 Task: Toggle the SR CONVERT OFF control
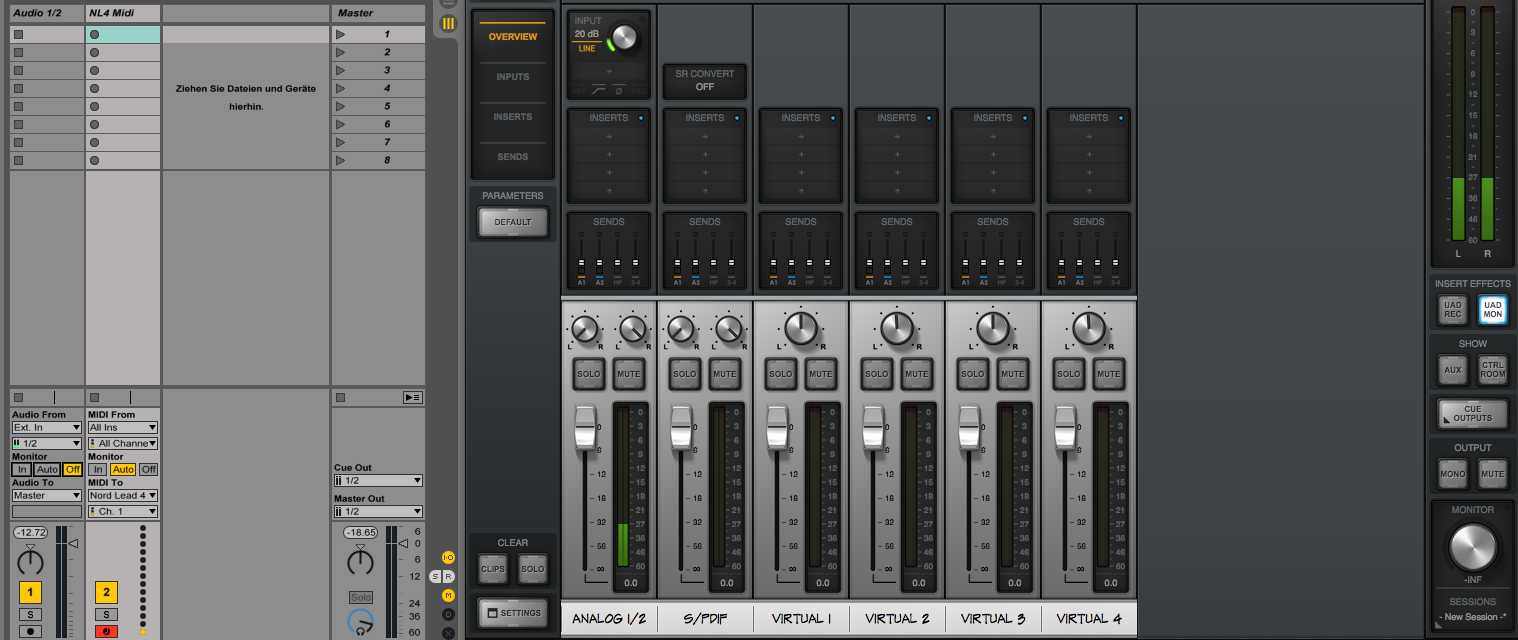(x=705, y=80)
